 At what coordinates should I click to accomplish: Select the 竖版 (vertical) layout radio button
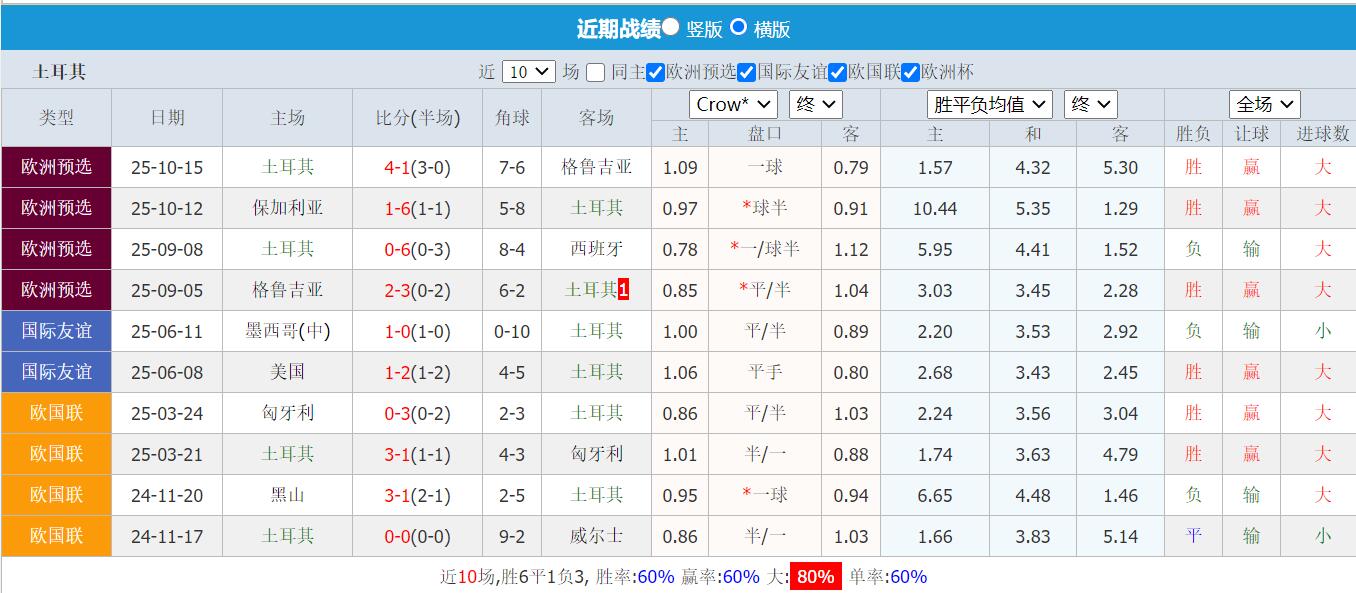tap(672, 29)
